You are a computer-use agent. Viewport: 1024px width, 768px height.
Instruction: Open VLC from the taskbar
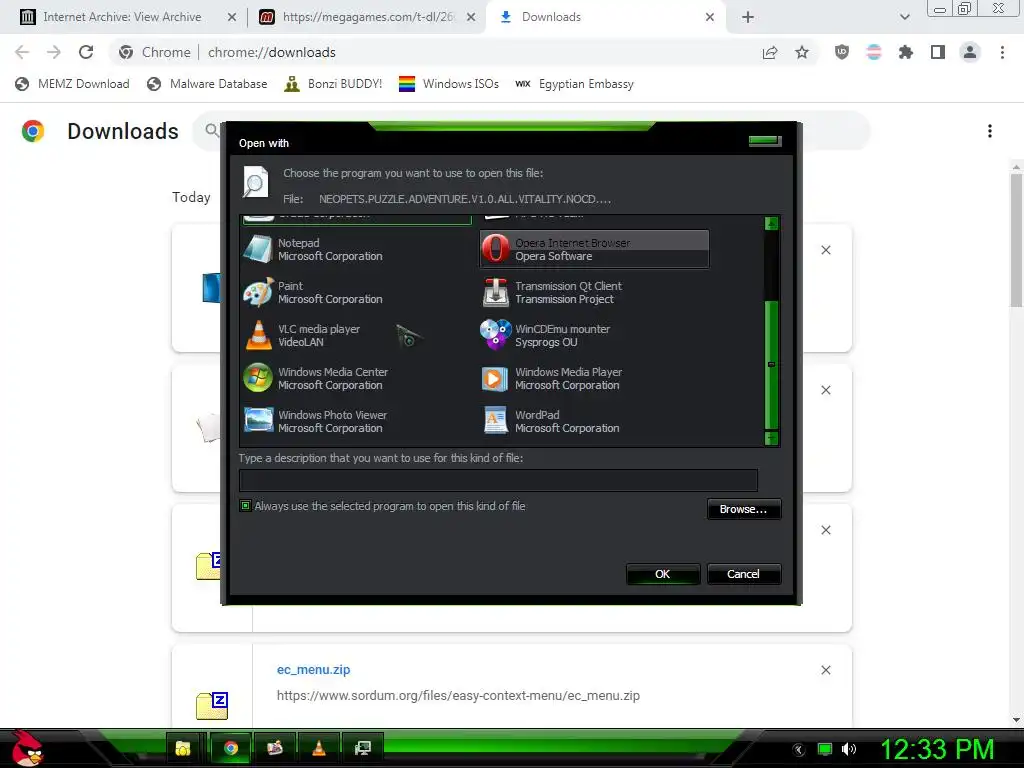(x=319, y=748)
